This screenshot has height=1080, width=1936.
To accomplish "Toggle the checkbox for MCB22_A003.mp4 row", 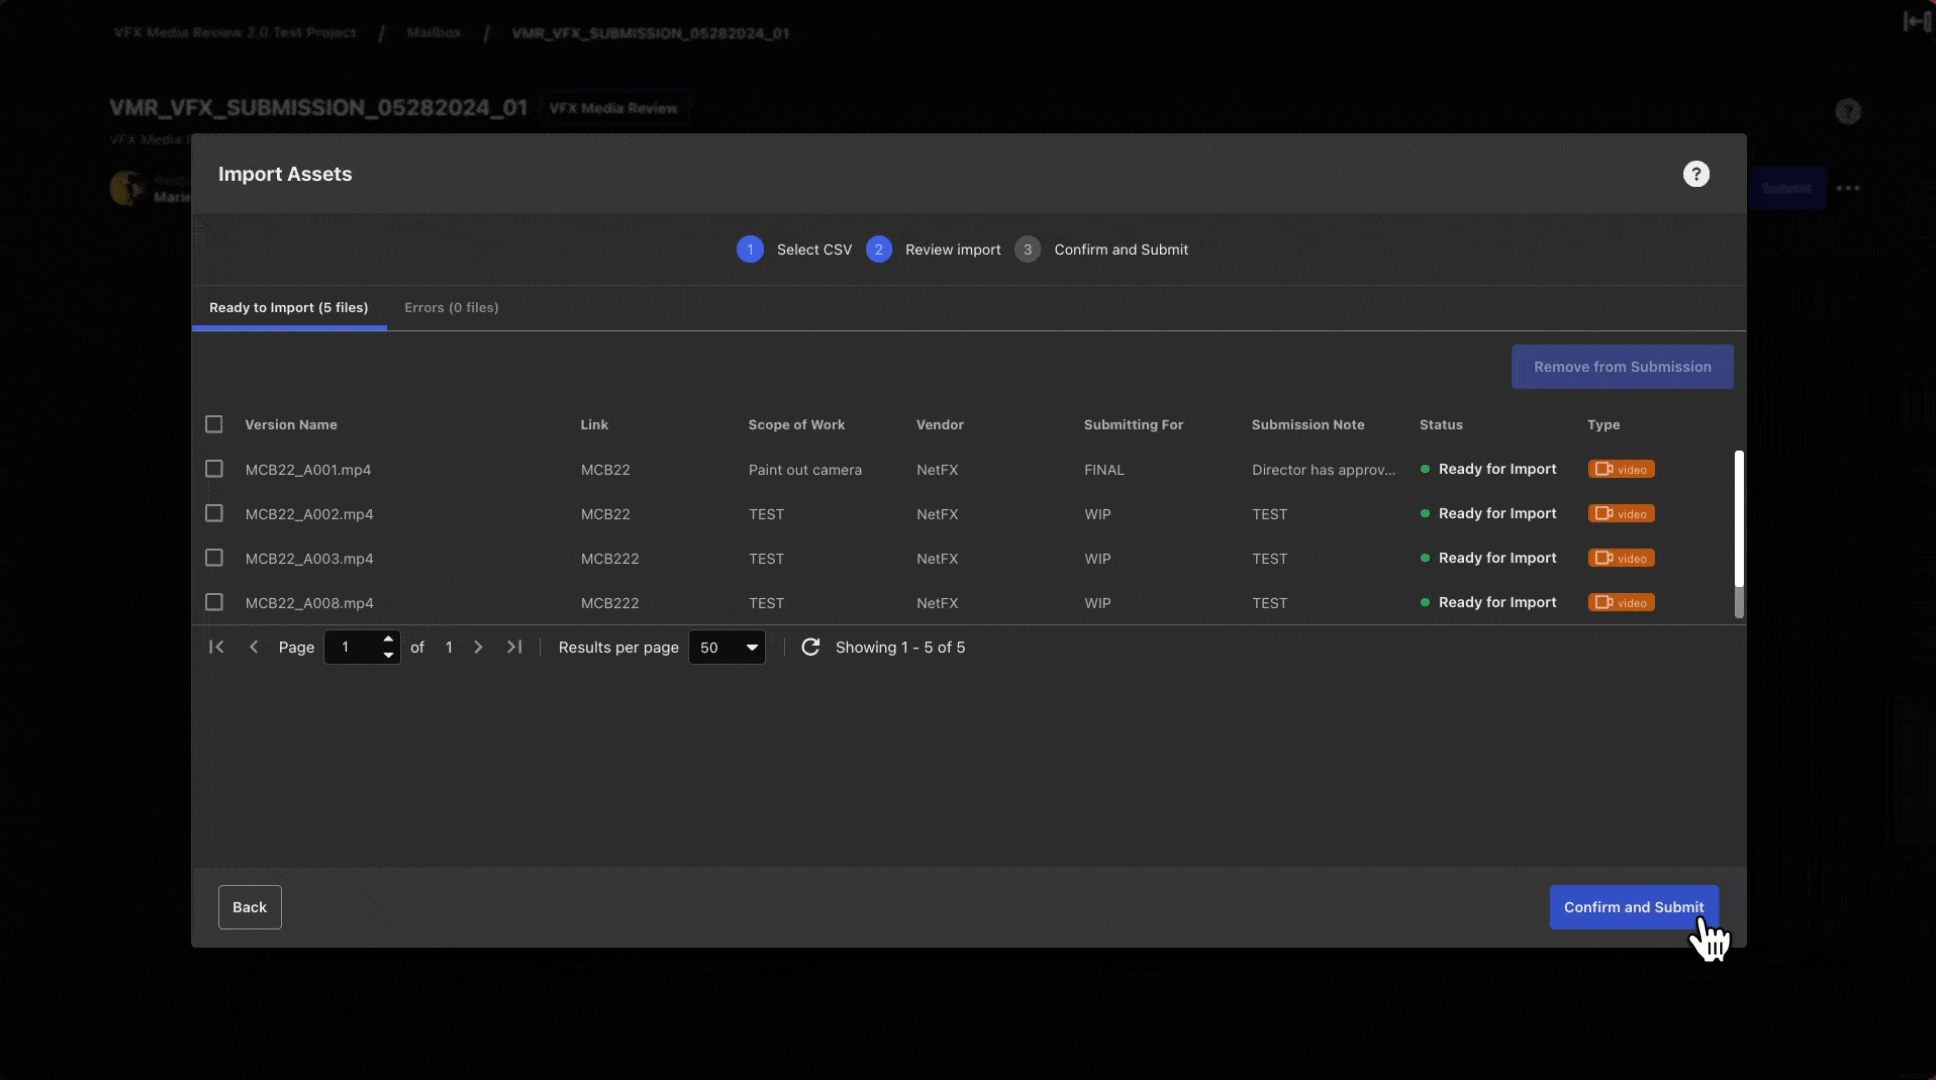I will click(214, 557).
